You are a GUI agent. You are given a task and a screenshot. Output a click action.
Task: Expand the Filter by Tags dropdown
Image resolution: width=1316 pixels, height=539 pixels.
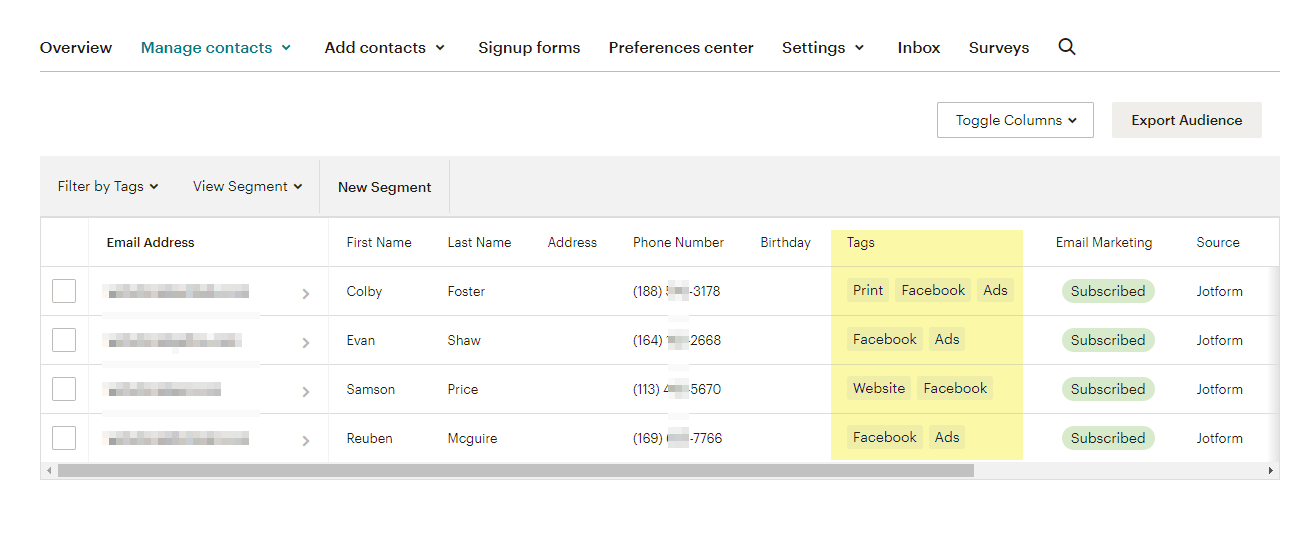click(x=108, y=187)
